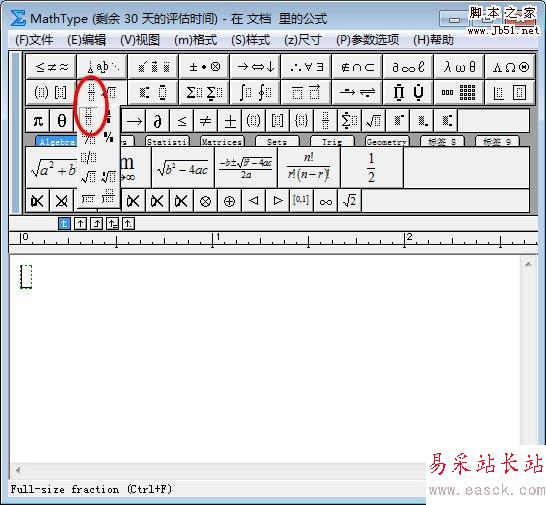Open the relational symbols palette (≤≠≈)

pos(51,66)
